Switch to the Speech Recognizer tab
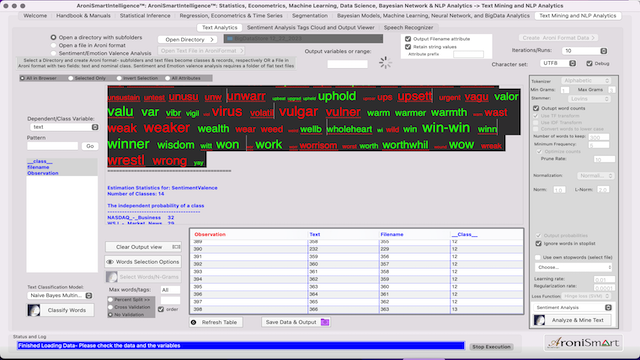This screenshot has width=640, height=360. (x=408, y=27)
